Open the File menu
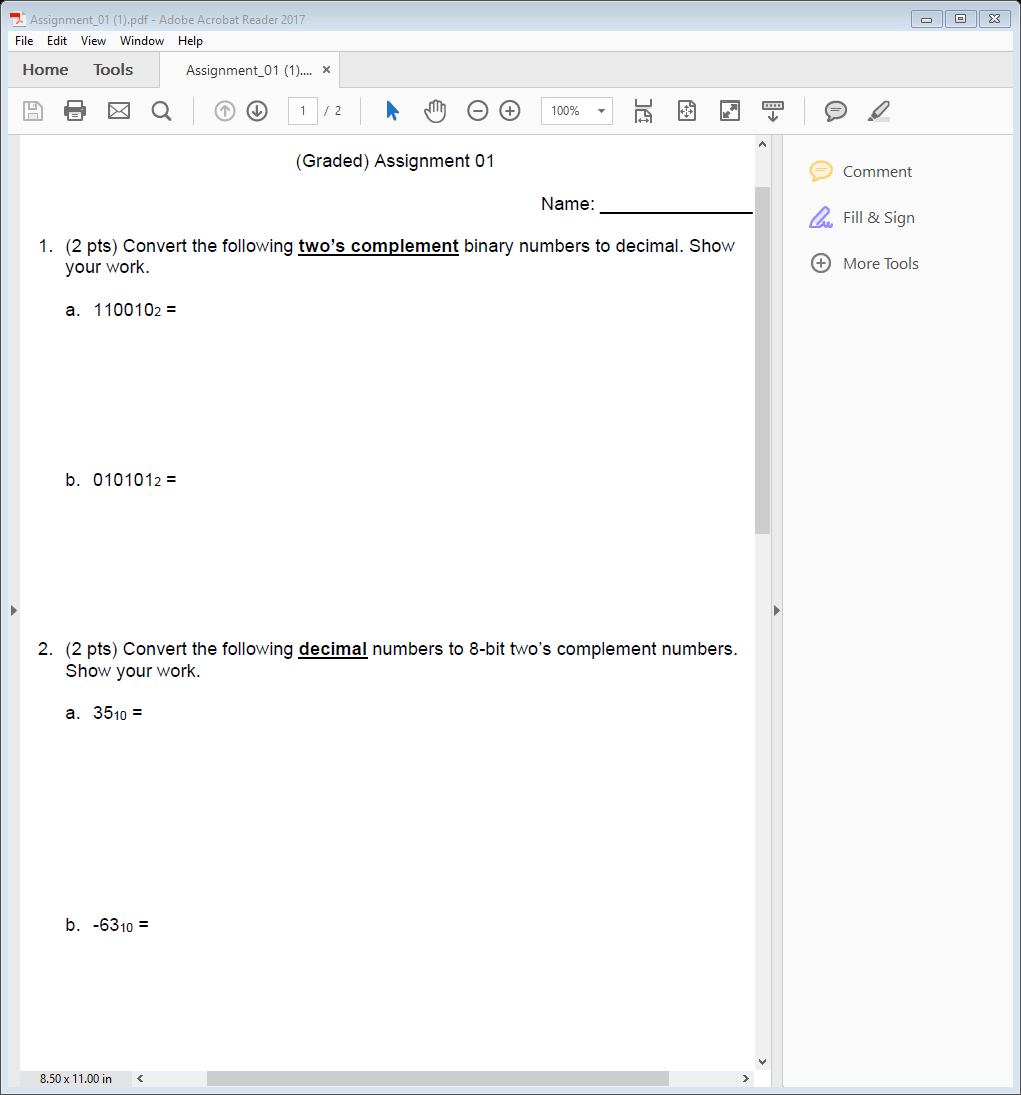Screen dimensions: 1021x1095 coord(23,40)
